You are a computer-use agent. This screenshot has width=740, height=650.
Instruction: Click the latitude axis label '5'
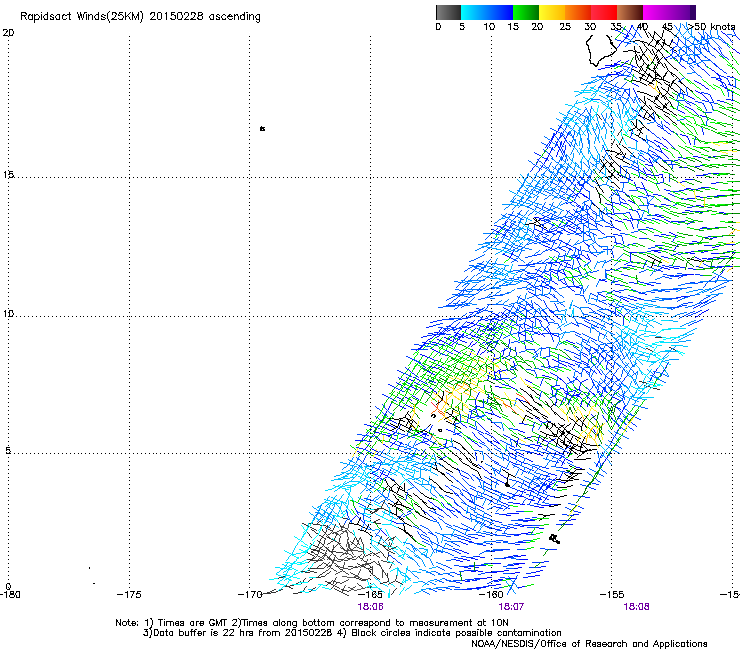click(x=8, y=450)
